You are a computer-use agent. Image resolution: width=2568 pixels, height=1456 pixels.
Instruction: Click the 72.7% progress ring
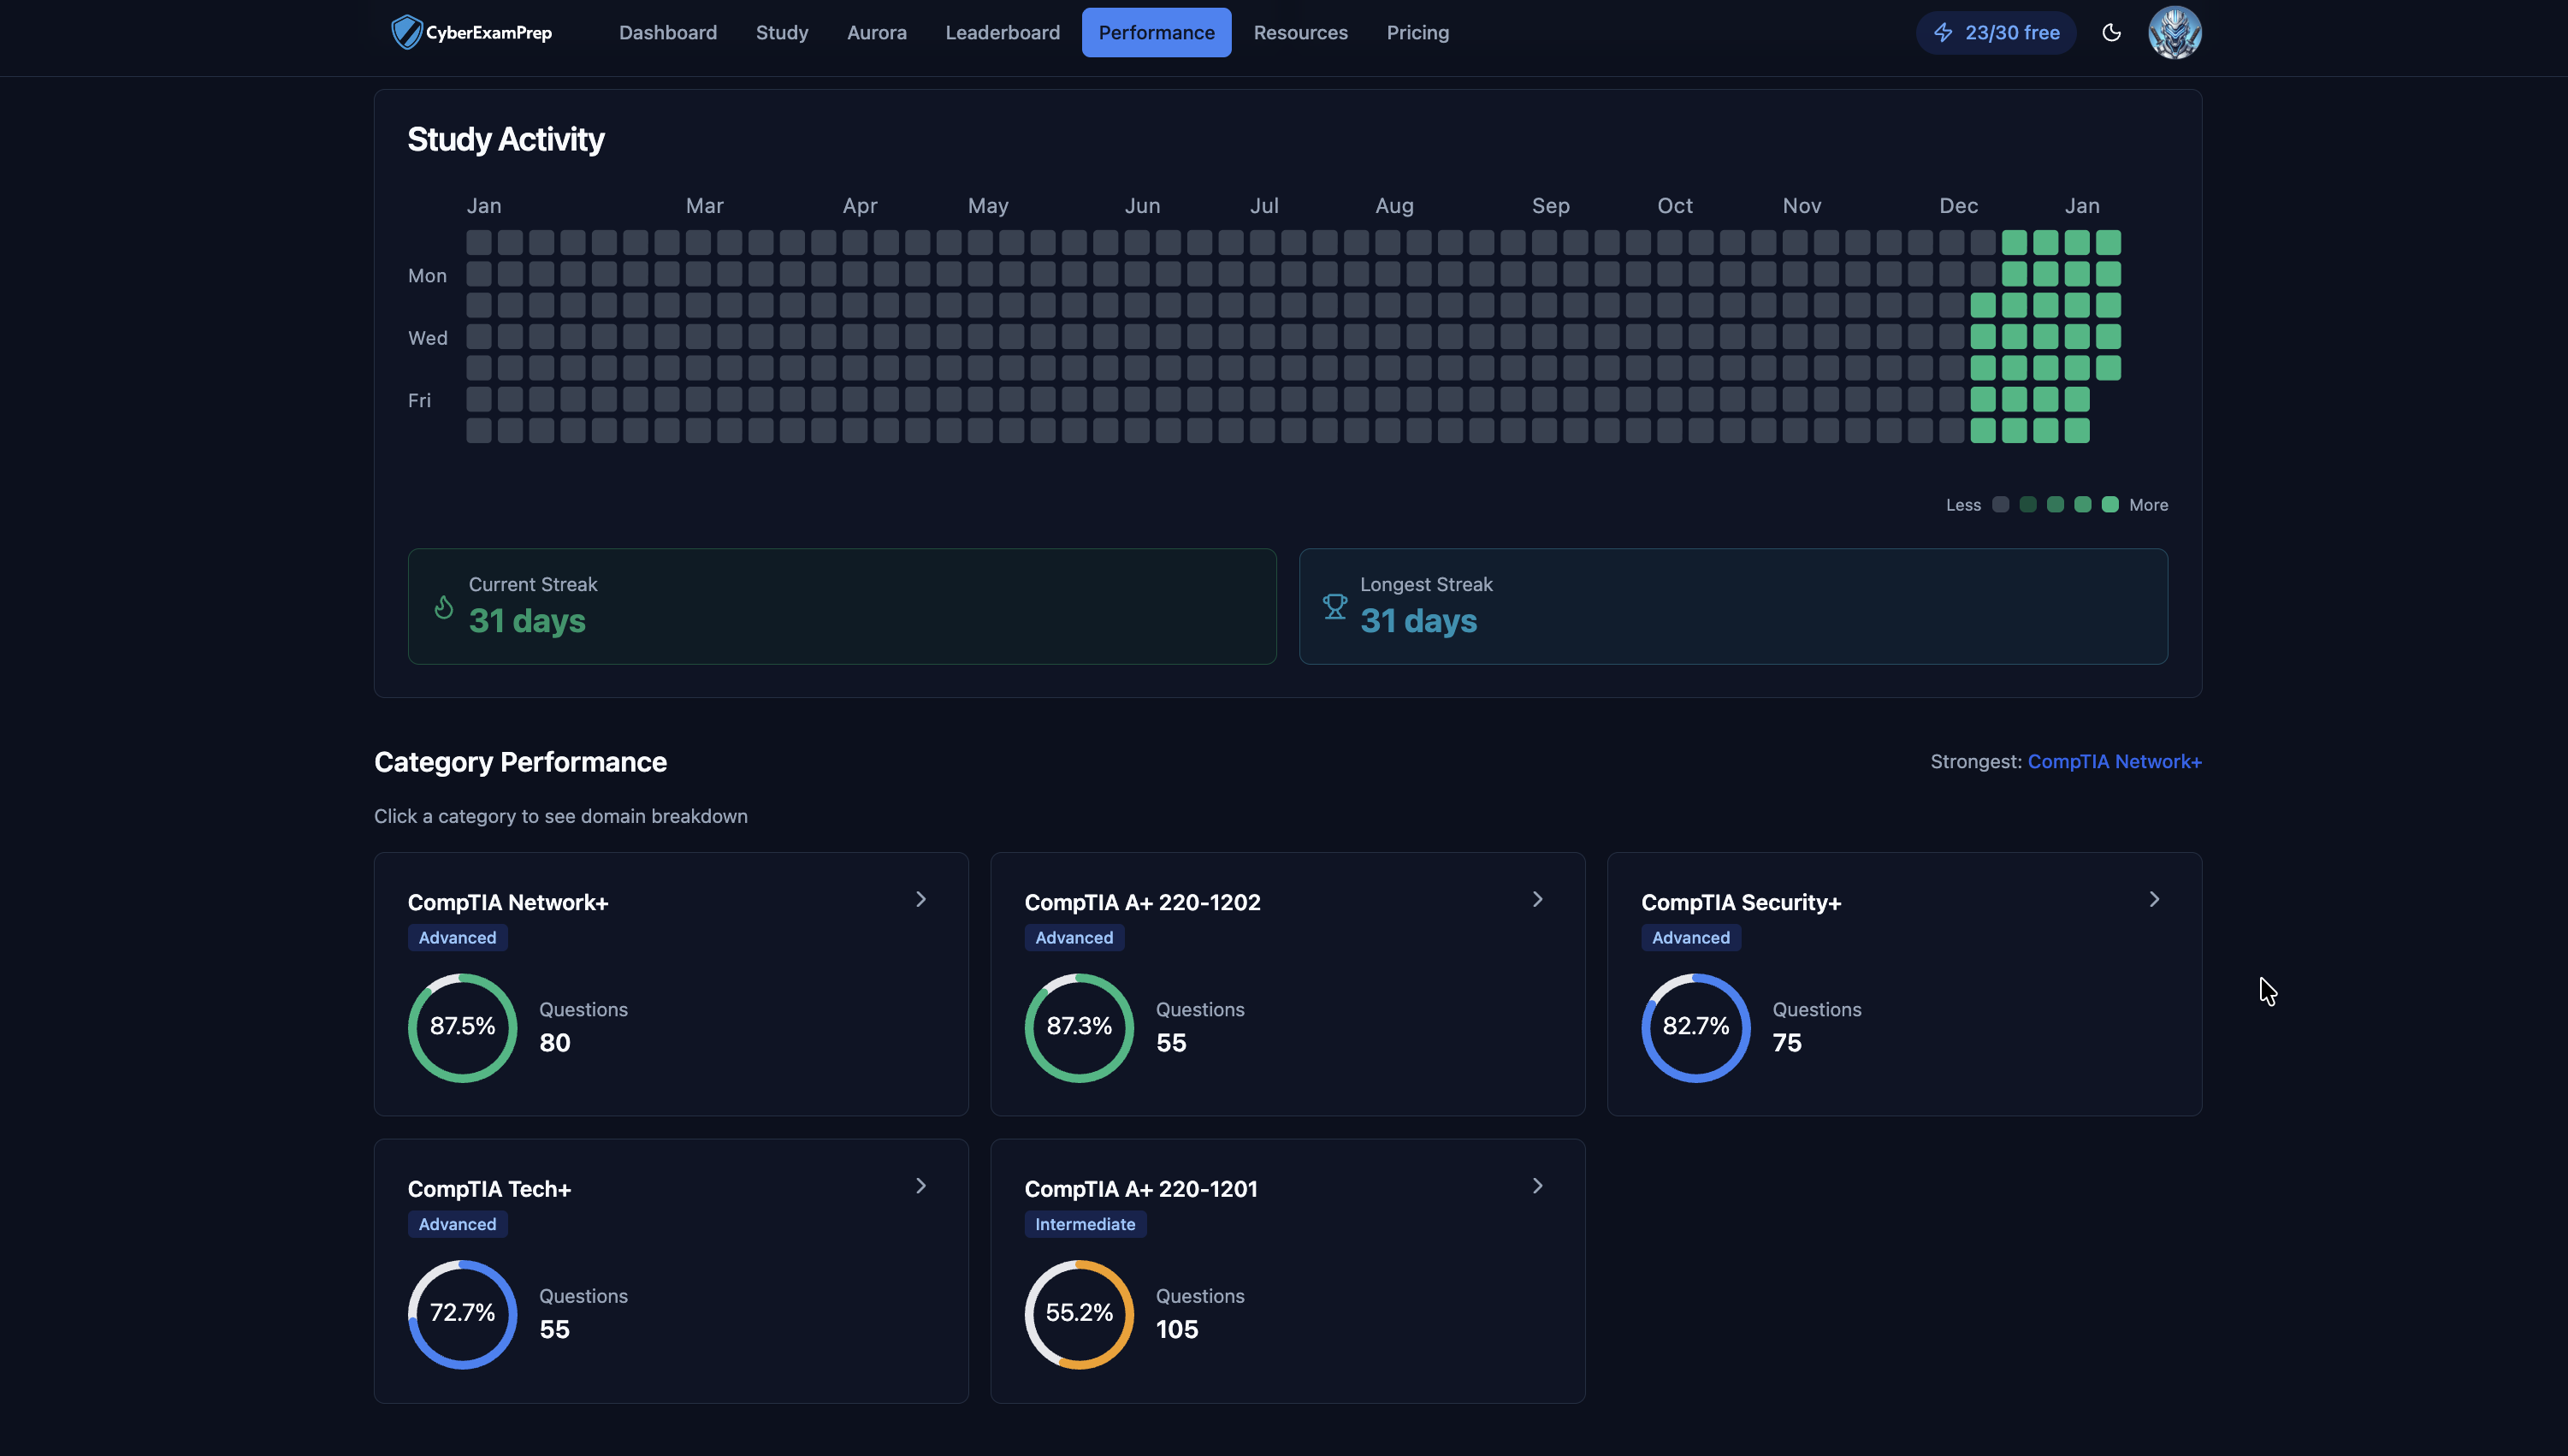[462, 1313]
